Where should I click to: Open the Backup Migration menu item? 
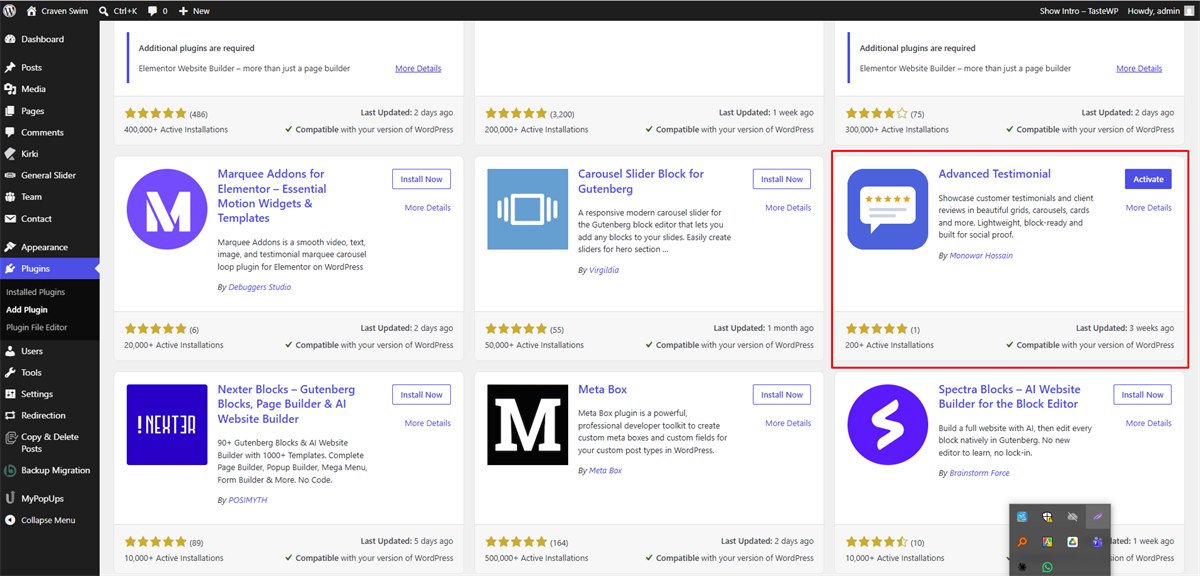pos(50,470)
